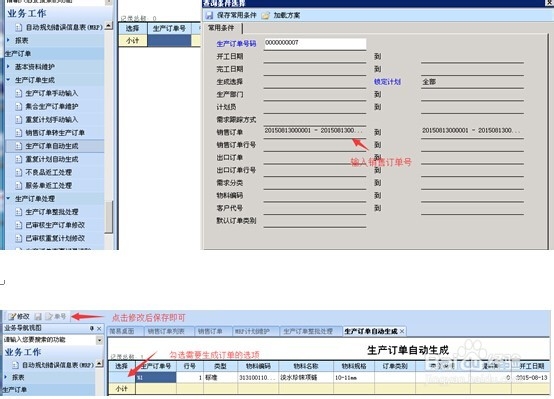The height and width of the screenshot is (399, 554).
Task: Click the document icon of 不良品返工处理
Action: (19, 172)
